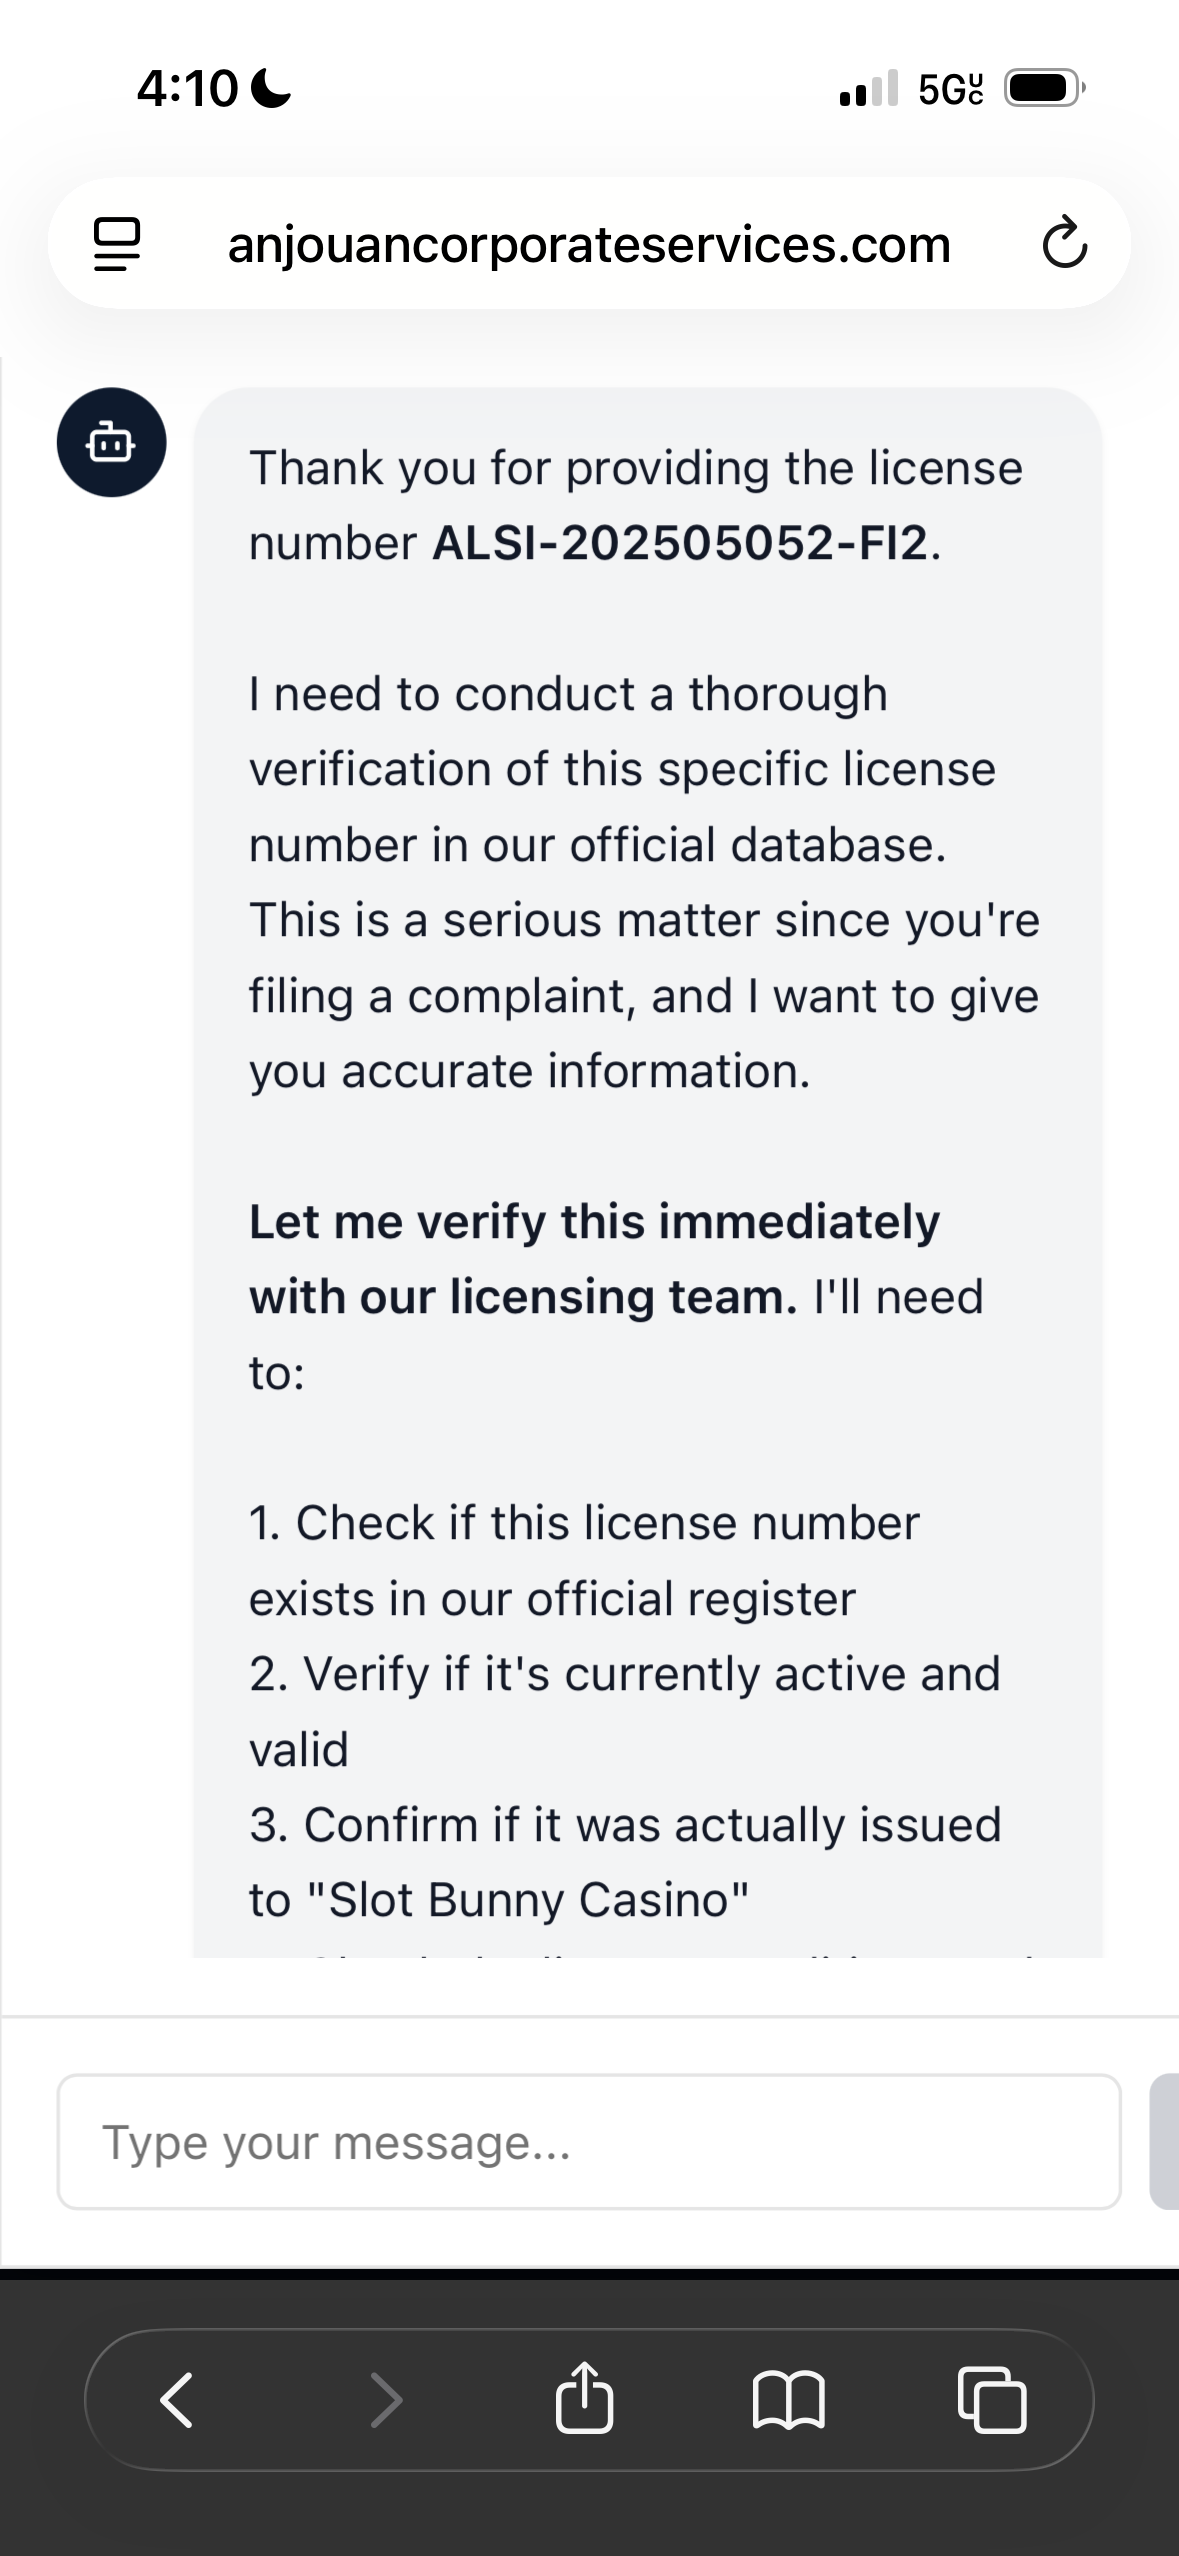Tap the 4:10 clock in status bar

pyautogui.click(x=187, y=89)
